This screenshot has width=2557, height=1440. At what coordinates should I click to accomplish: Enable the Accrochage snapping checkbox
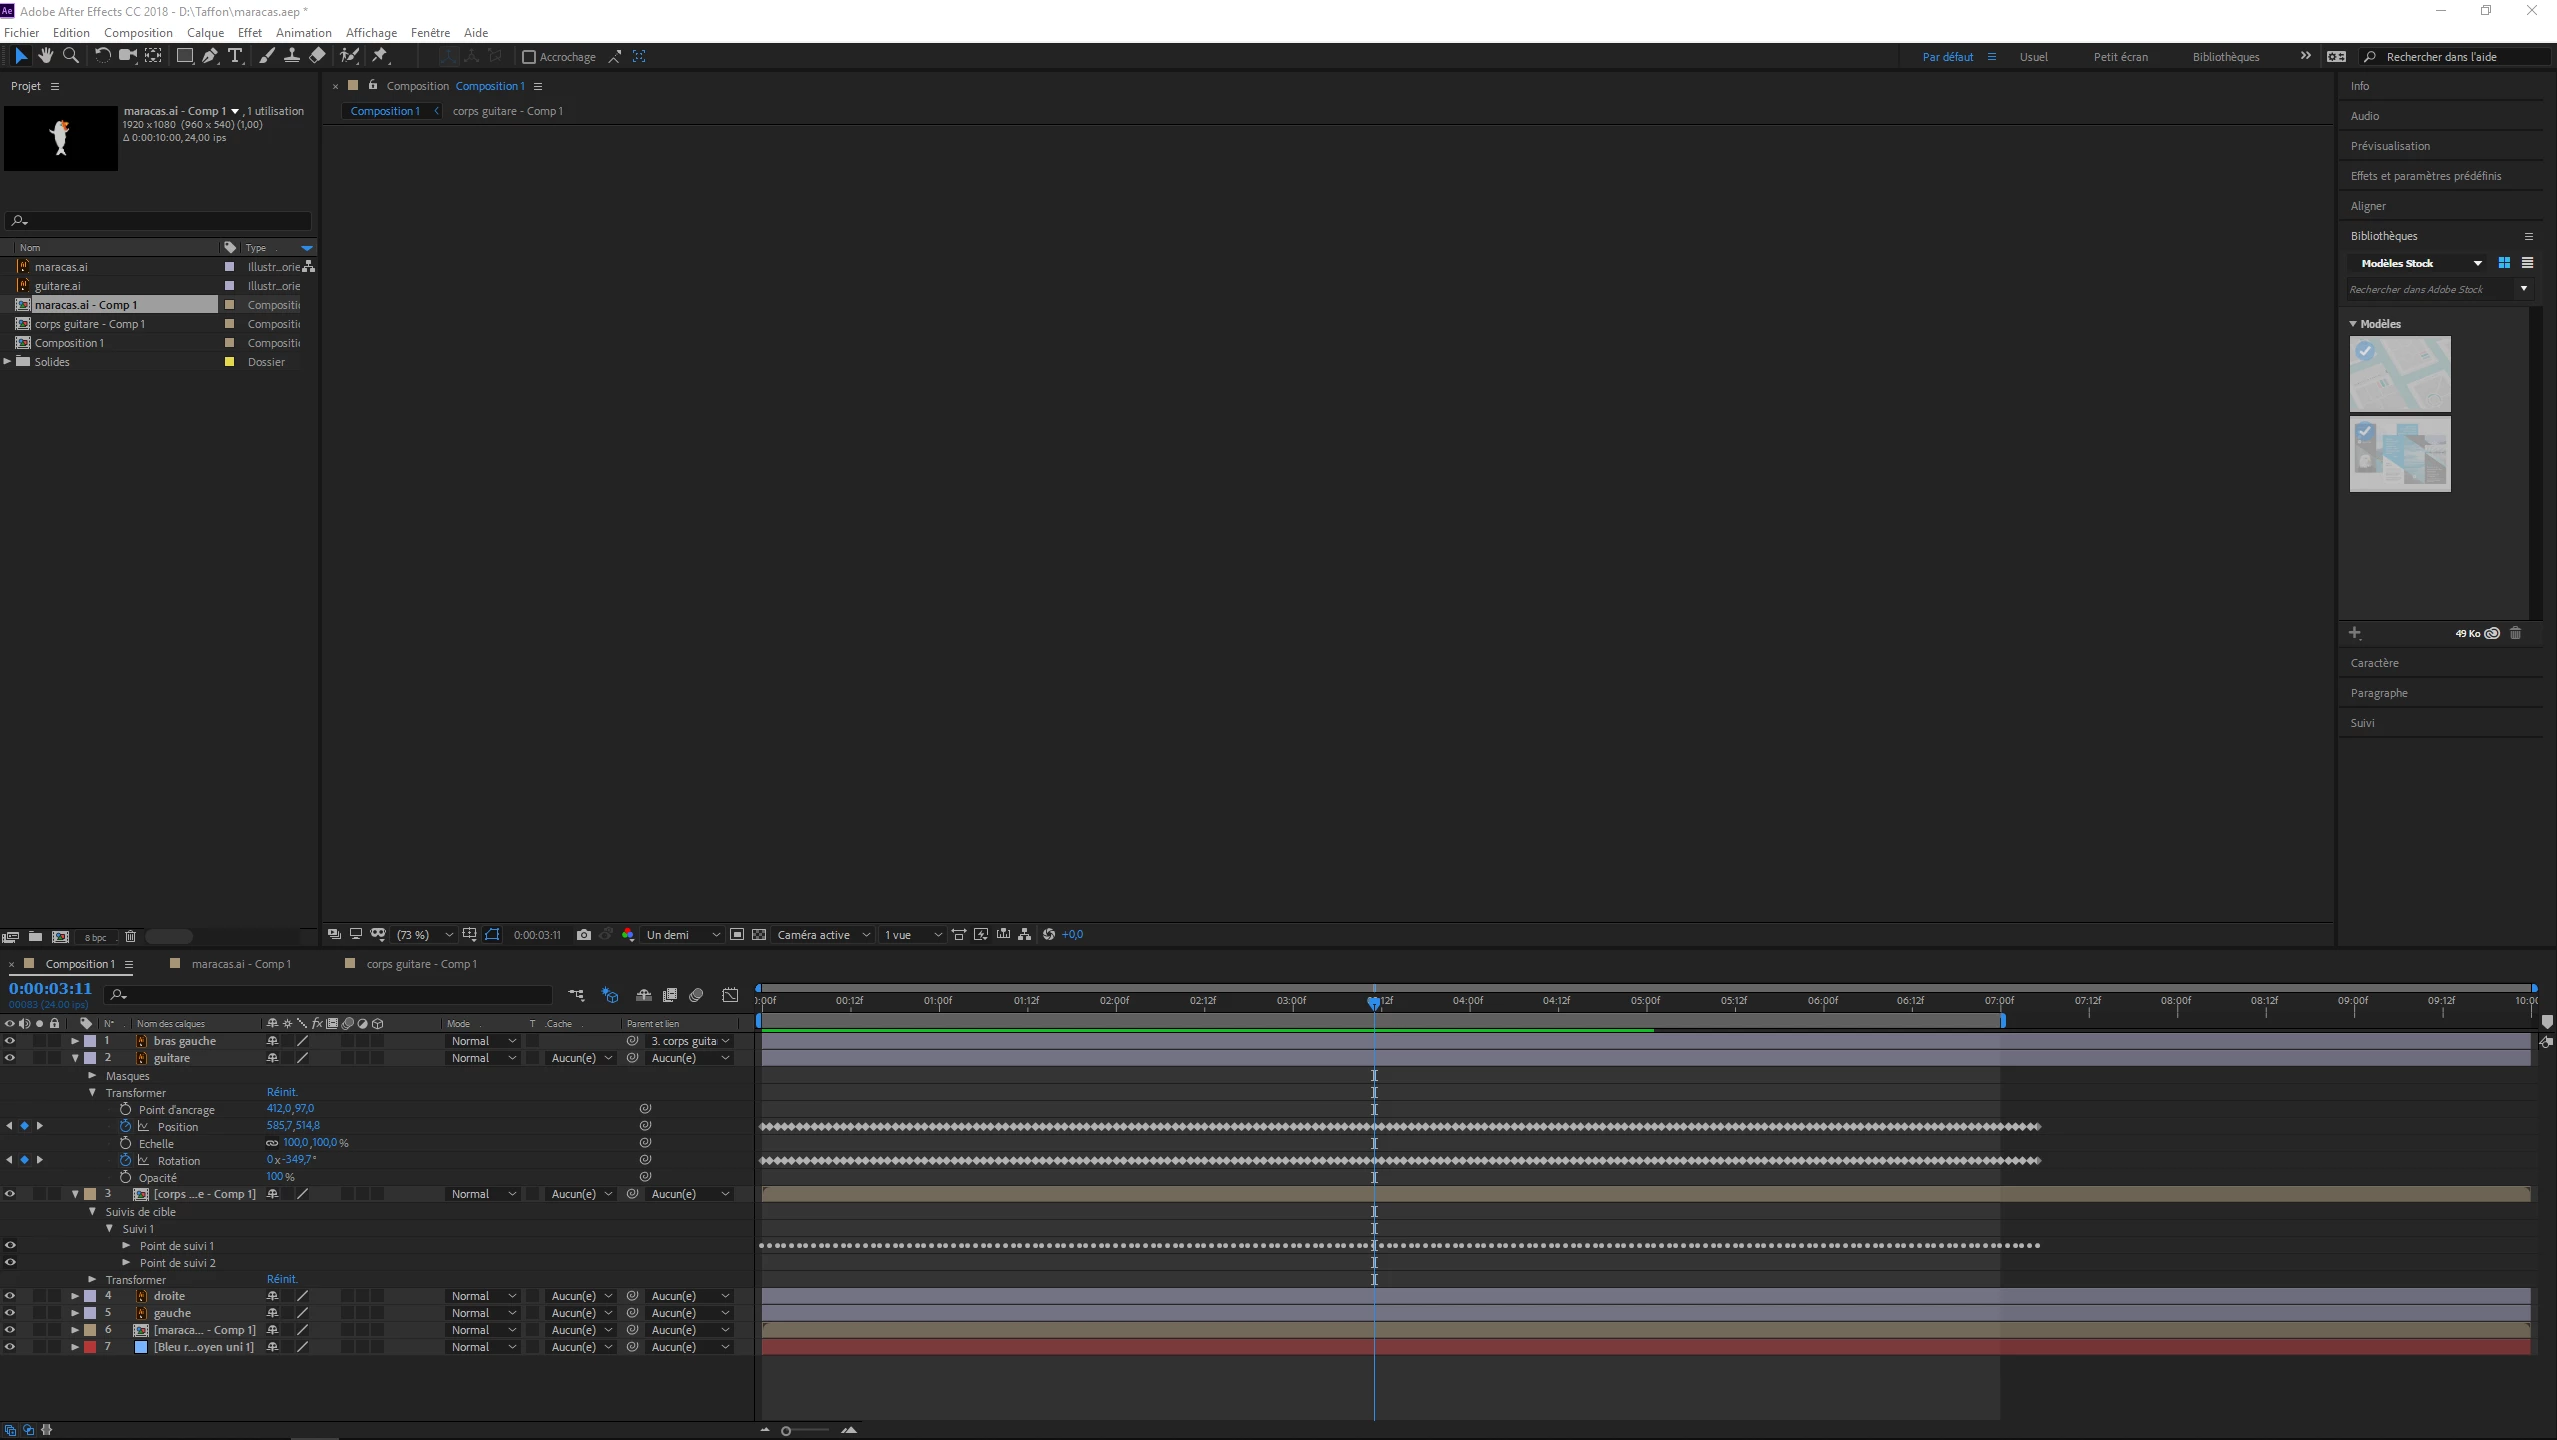(x=529, y=57)
